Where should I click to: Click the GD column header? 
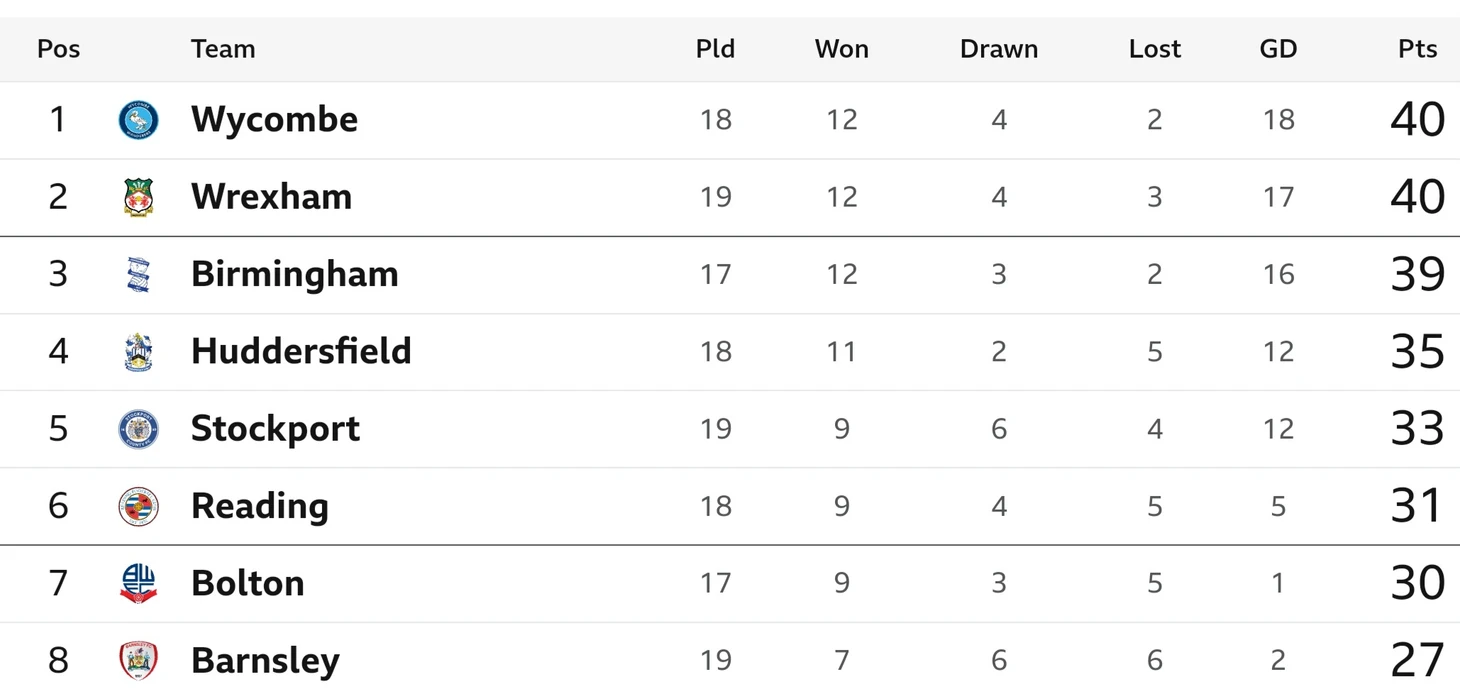tap(1278, 49)
